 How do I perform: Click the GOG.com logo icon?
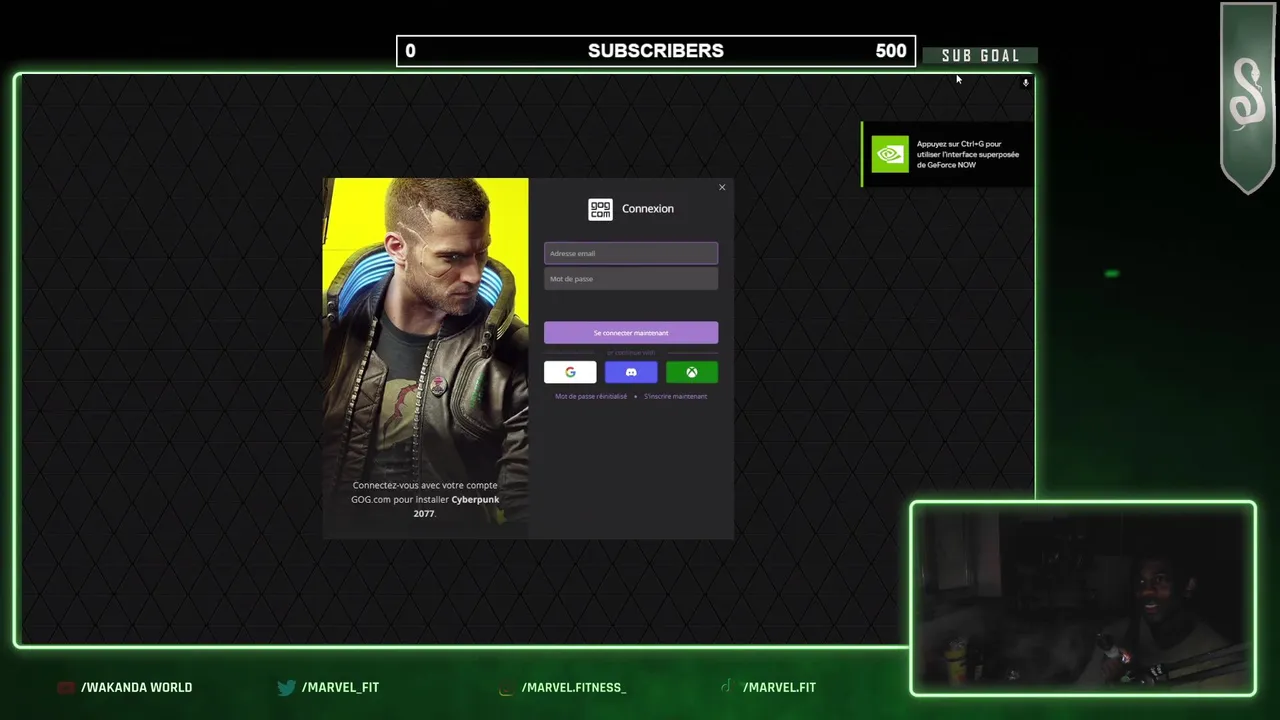pyautogui.click(x=600, y=209)
